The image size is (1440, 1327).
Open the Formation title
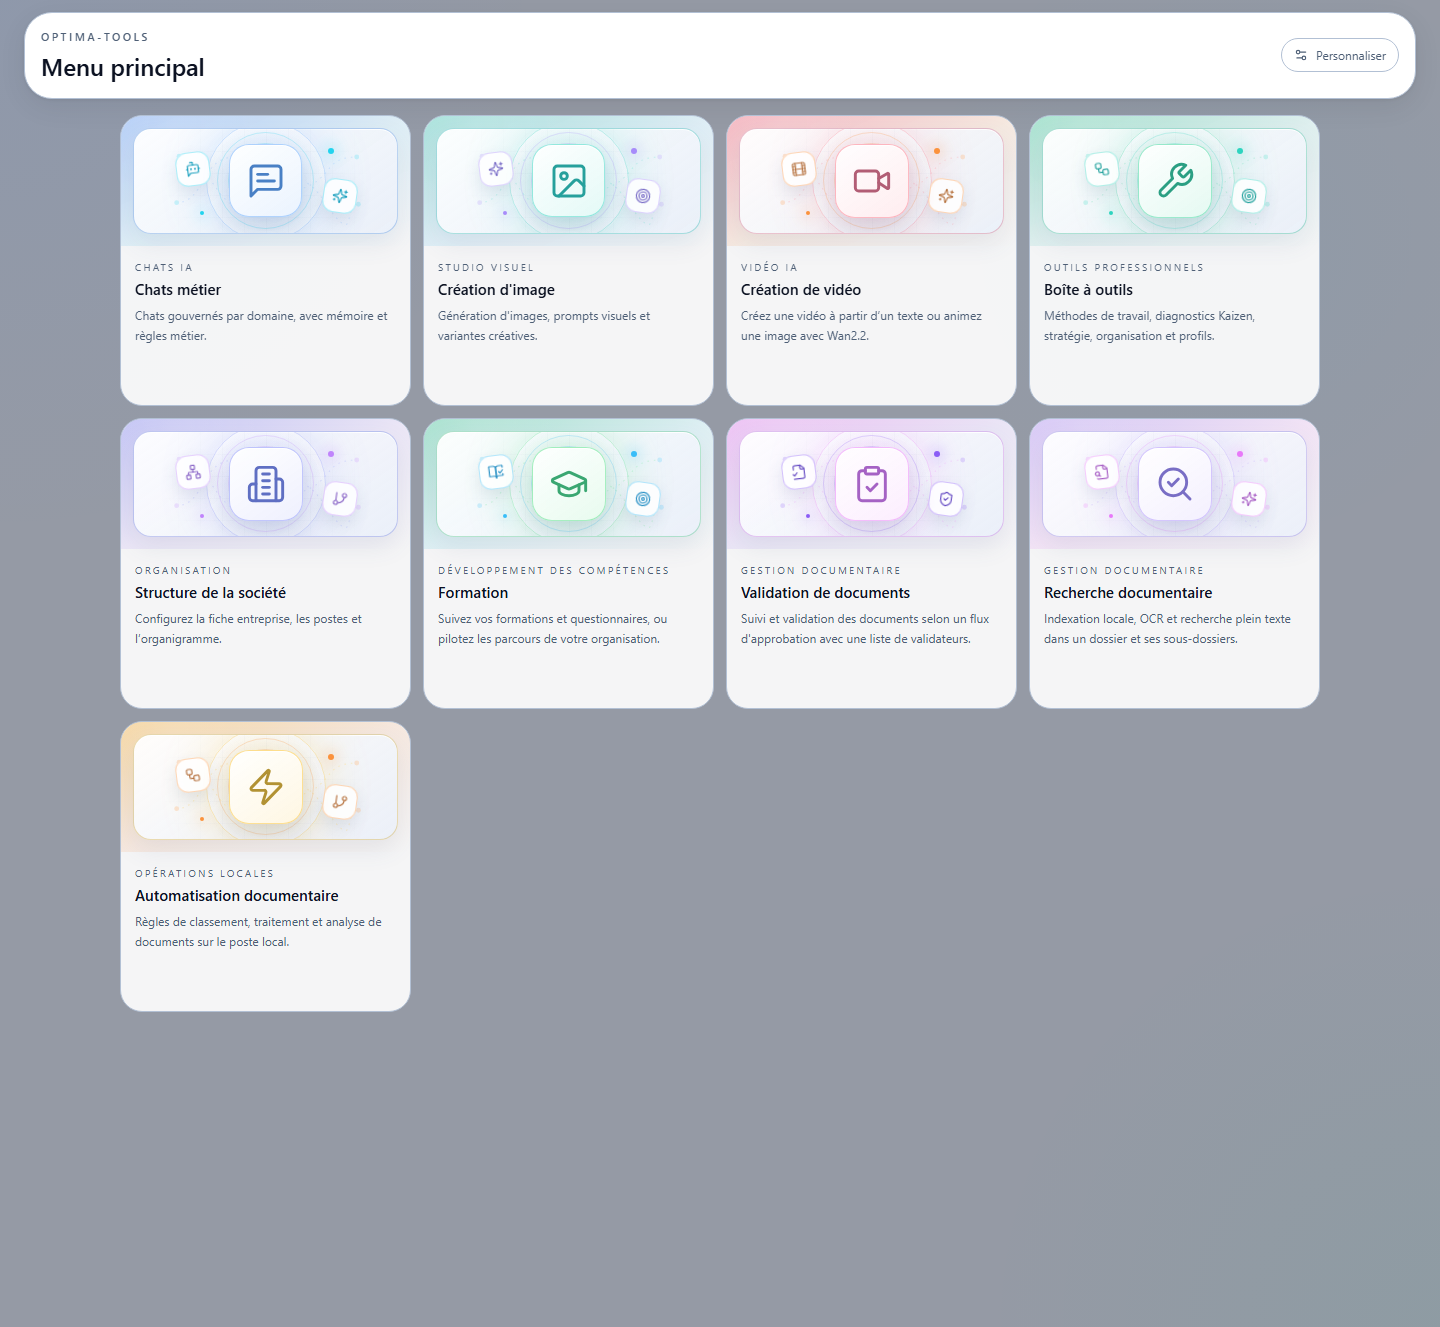click(x=473, y=593)
